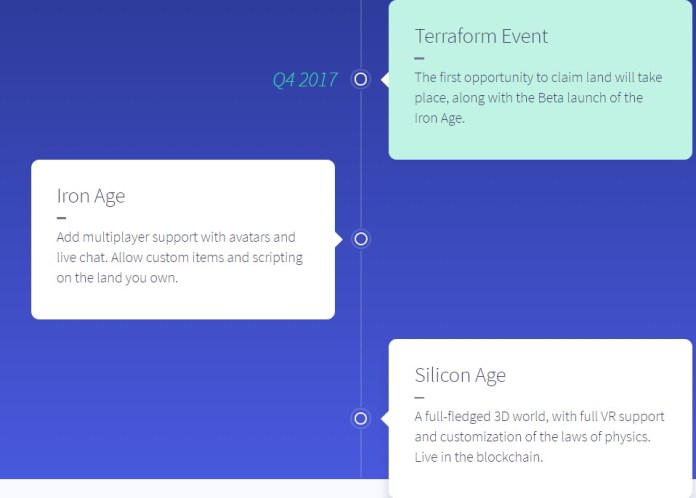Click the 'on the land you own.' line
The height and width of the screenshot is (498, 696).
(117, 278)
